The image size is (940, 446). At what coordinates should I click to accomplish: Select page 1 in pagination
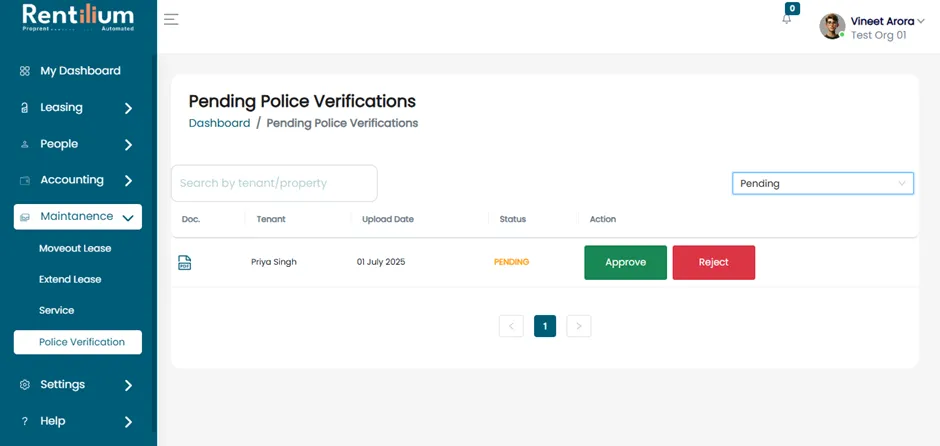(545, 326)
